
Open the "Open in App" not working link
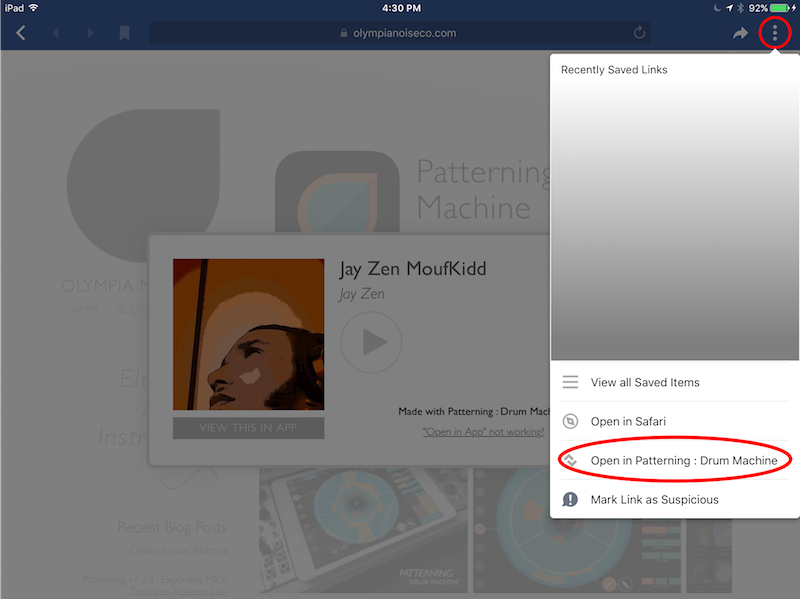pos(483,432)
